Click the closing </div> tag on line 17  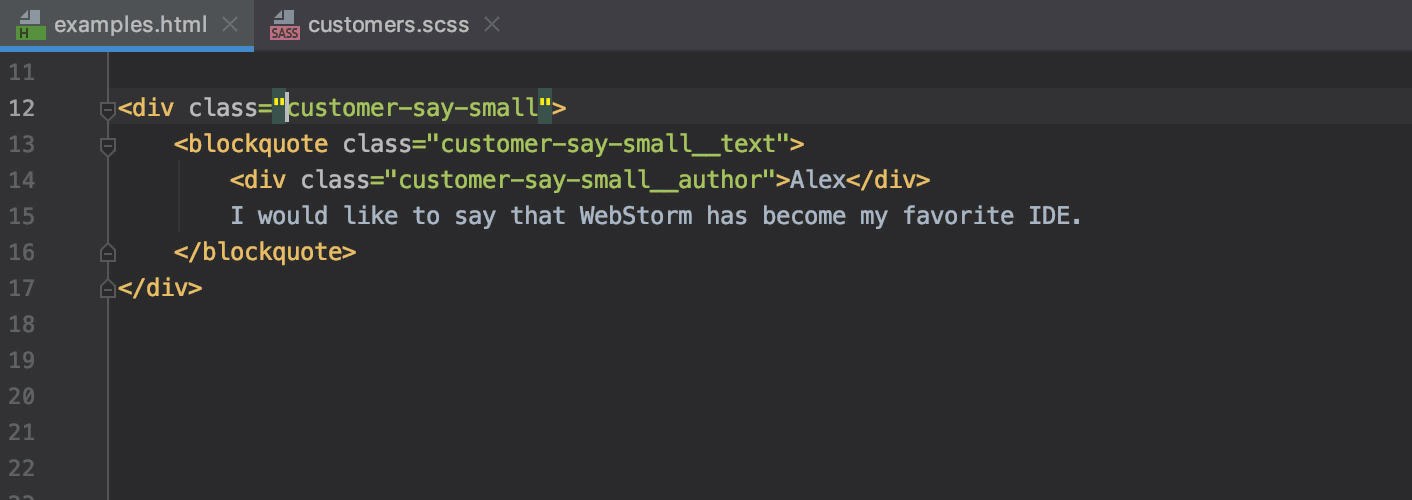coord(160,288)
